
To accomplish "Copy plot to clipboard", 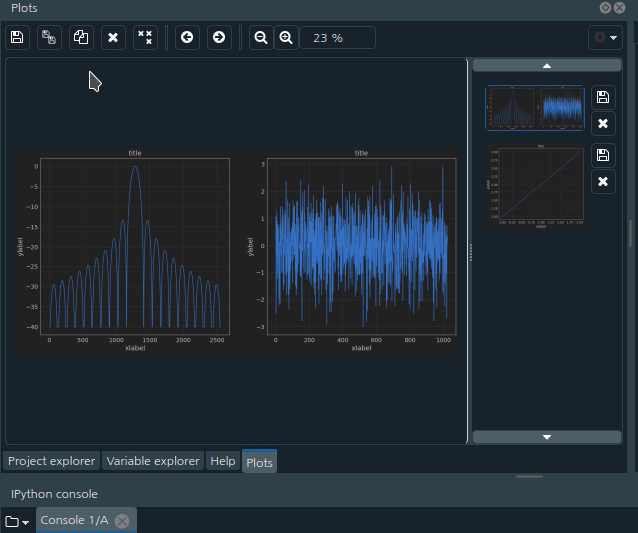I will coord(81,37).
